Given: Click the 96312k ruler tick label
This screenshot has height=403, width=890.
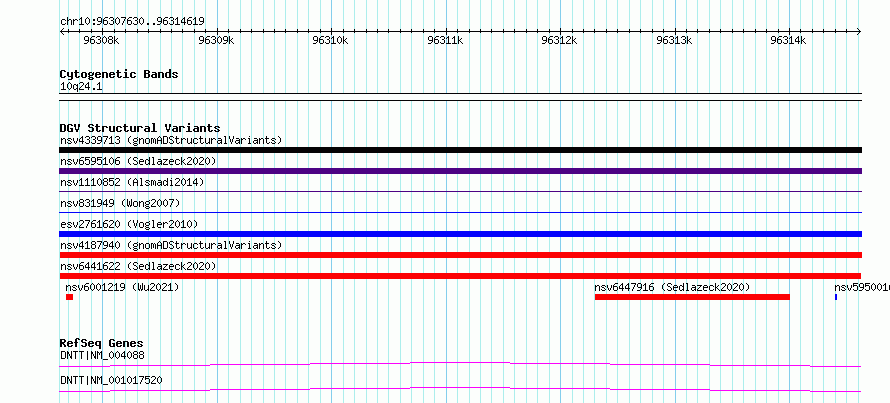Looking at the screenshot, I should pyautogui.click(x=560, y=40).
